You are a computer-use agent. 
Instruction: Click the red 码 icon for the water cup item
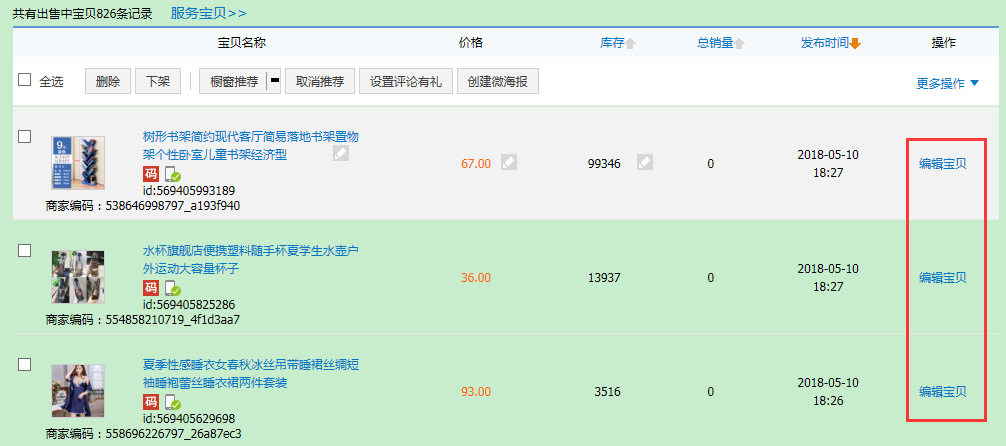pyautogui.click(x=151, y=288)
